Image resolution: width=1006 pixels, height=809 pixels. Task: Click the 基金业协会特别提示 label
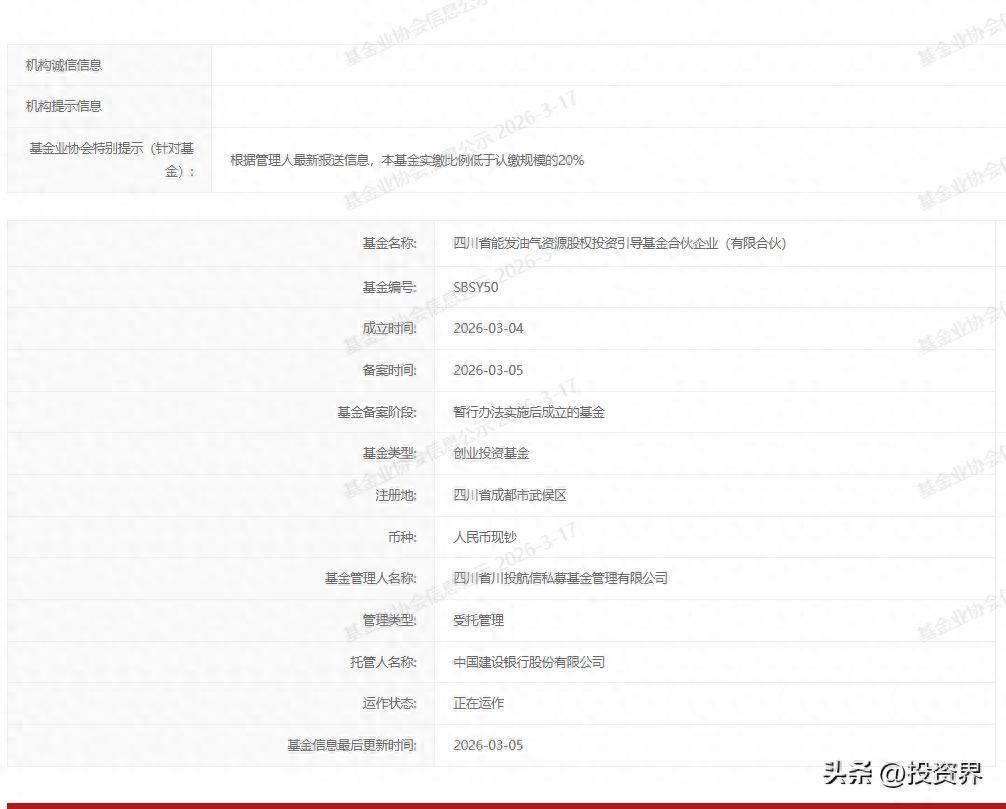click(x=111, y=159)
